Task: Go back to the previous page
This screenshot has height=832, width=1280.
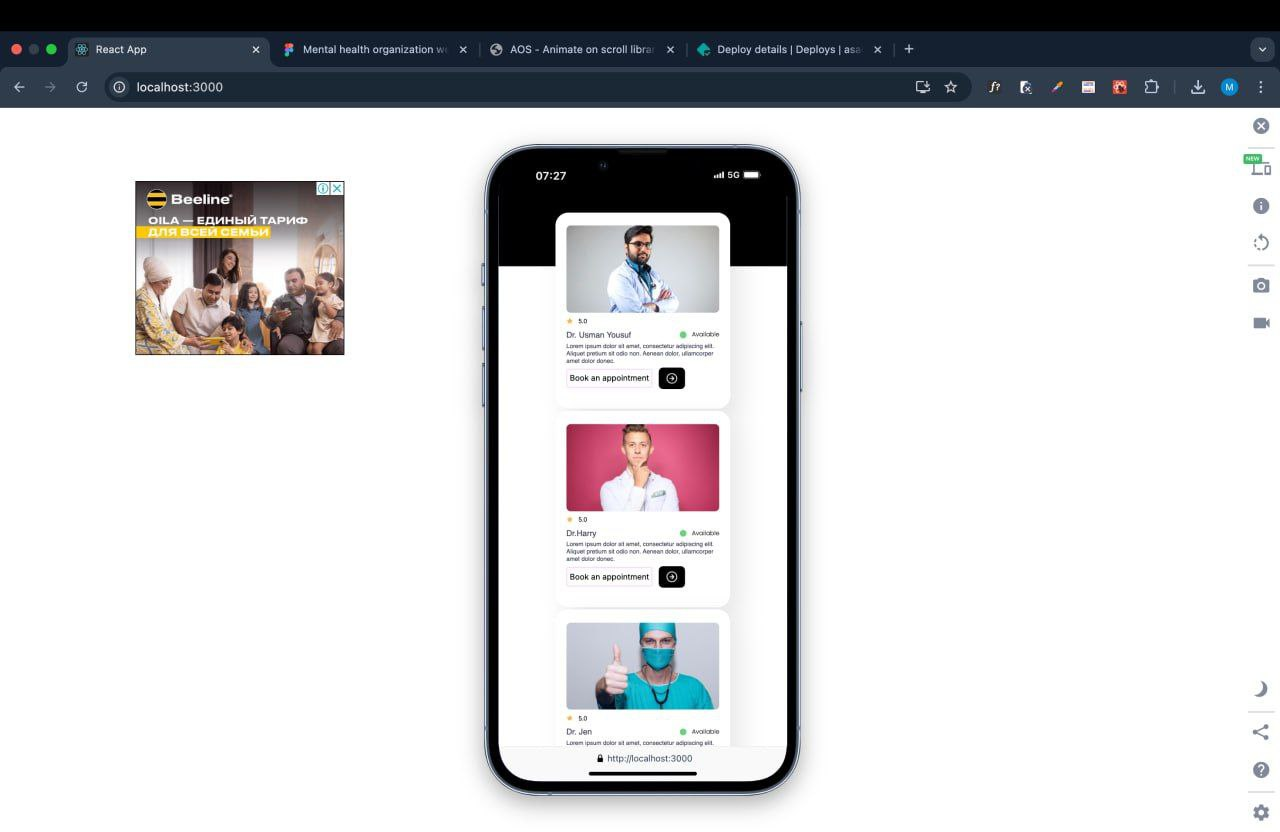Action: coord(19,87)
